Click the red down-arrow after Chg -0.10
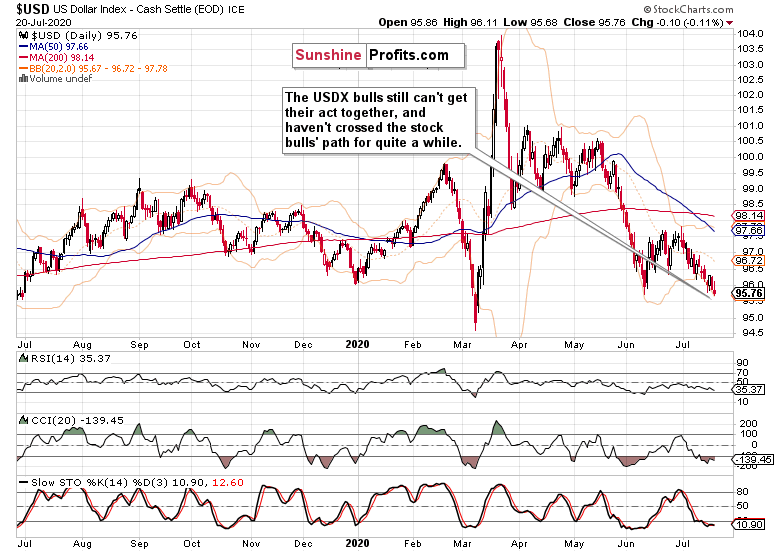The image size is (780, 552). click(x=729, y=23)
